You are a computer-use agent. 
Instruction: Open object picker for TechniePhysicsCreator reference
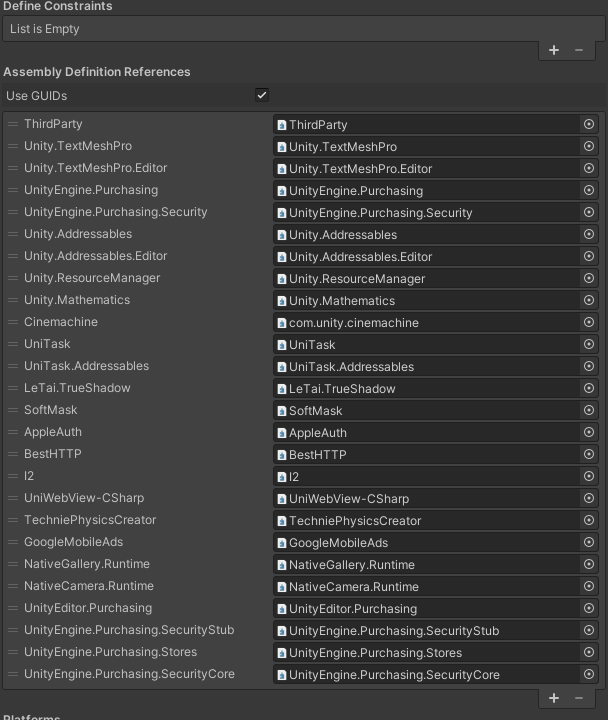589,520
